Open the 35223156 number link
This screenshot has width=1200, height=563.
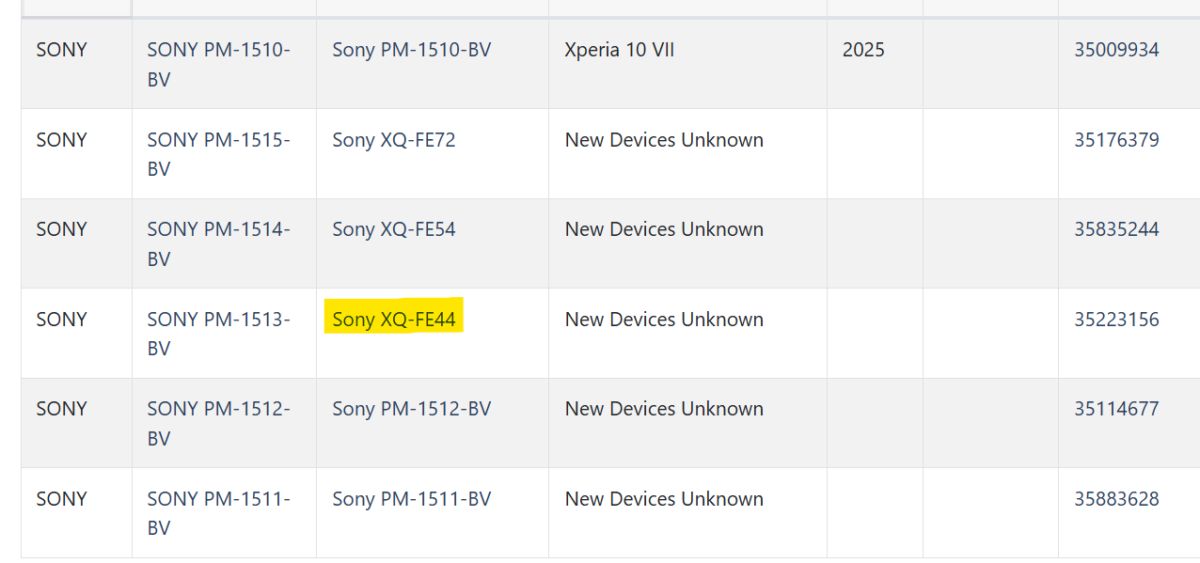[1116, 319]
